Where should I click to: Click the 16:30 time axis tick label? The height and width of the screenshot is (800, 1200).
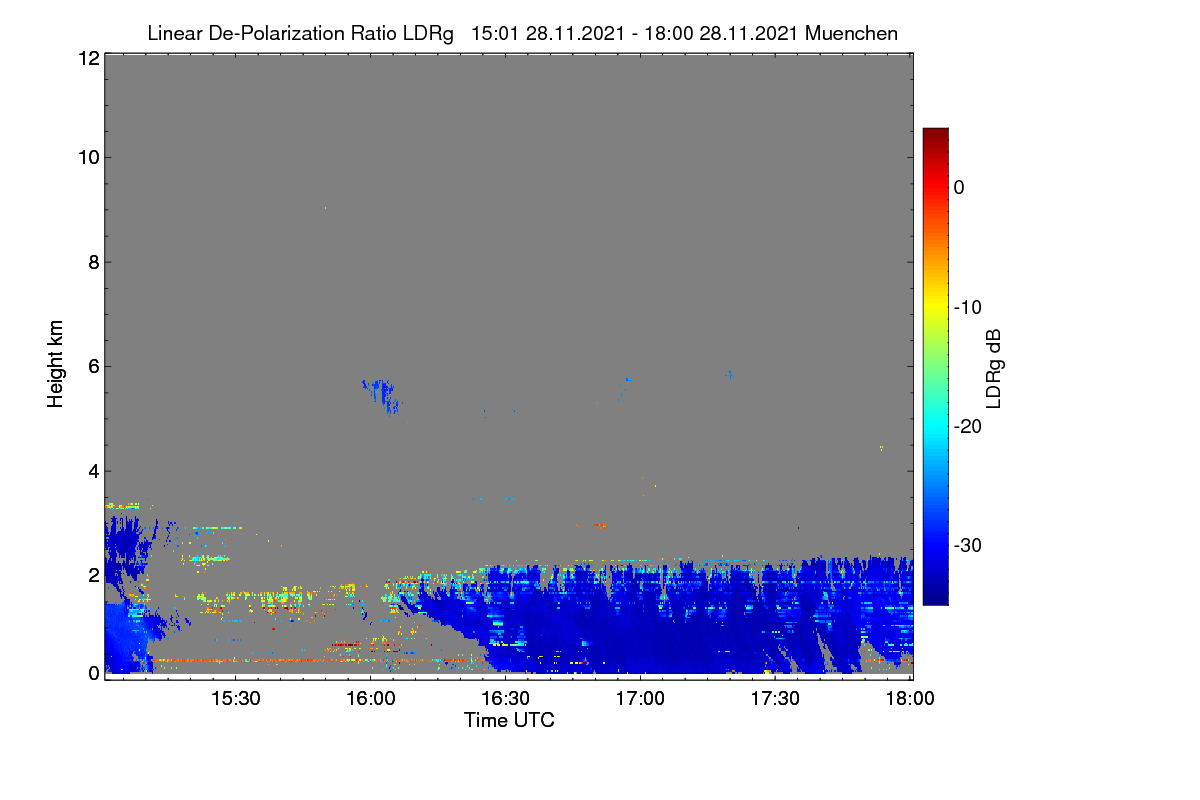(x=505, y=698)
